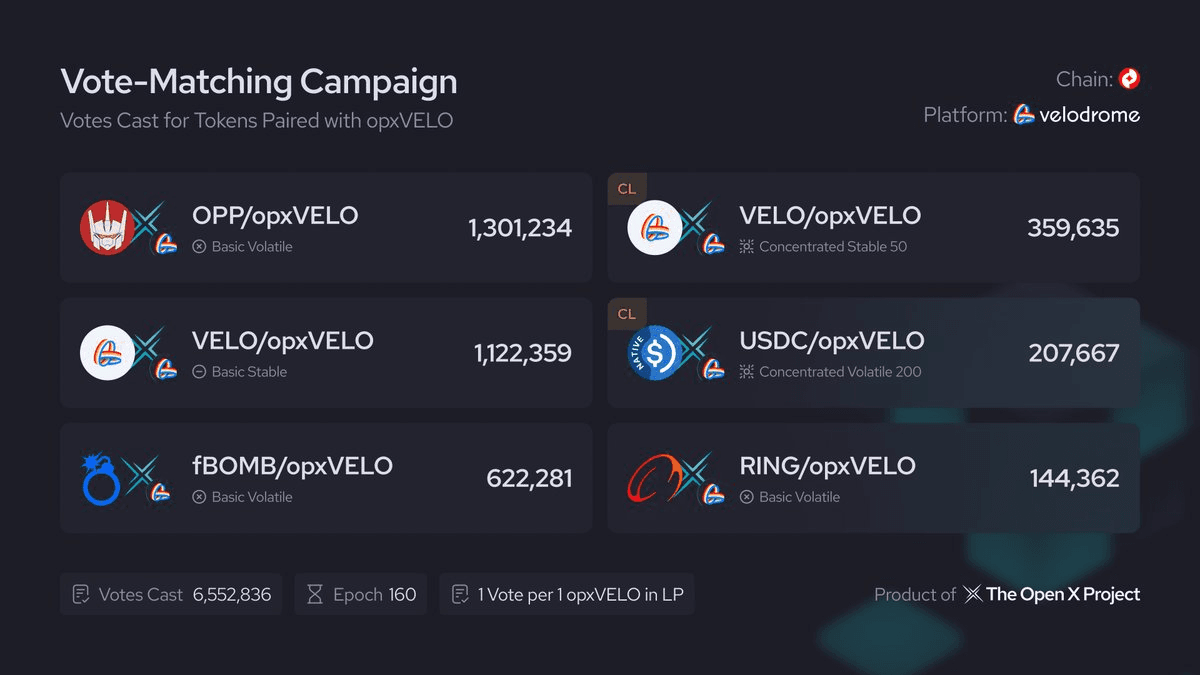Click the Velodrome platform logo icon
The image size is (1200, 675).
pos(1023,115)
